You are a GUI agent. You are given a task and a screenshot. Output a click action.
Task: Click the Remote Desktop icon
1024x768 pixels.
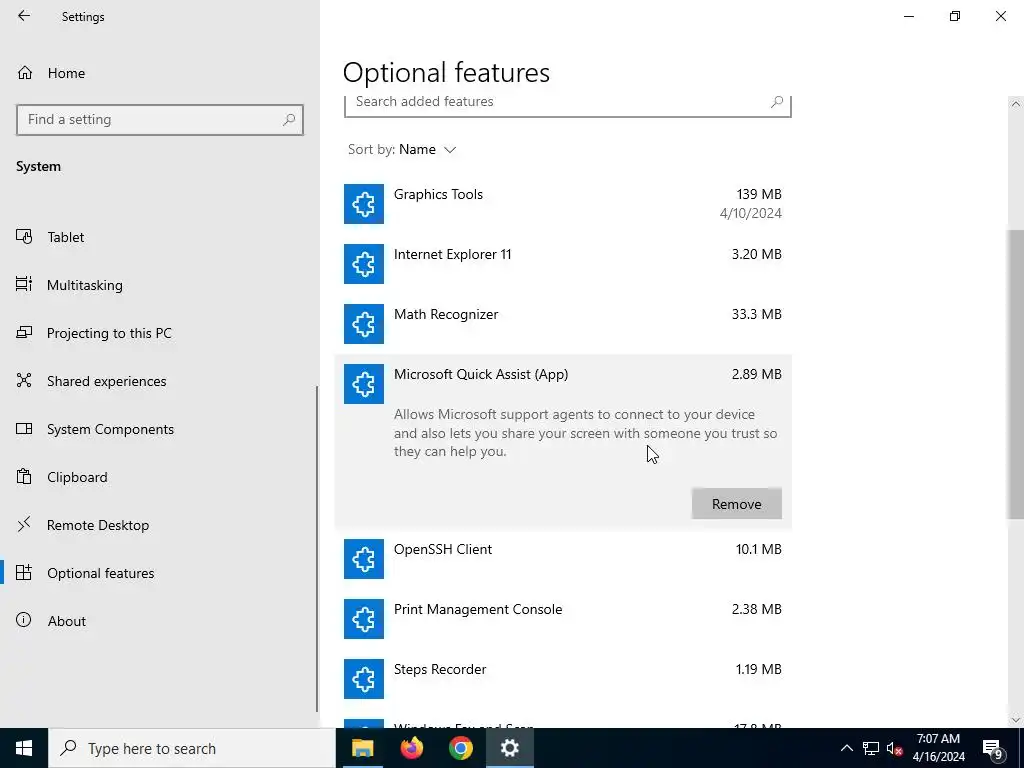(24, 524)
